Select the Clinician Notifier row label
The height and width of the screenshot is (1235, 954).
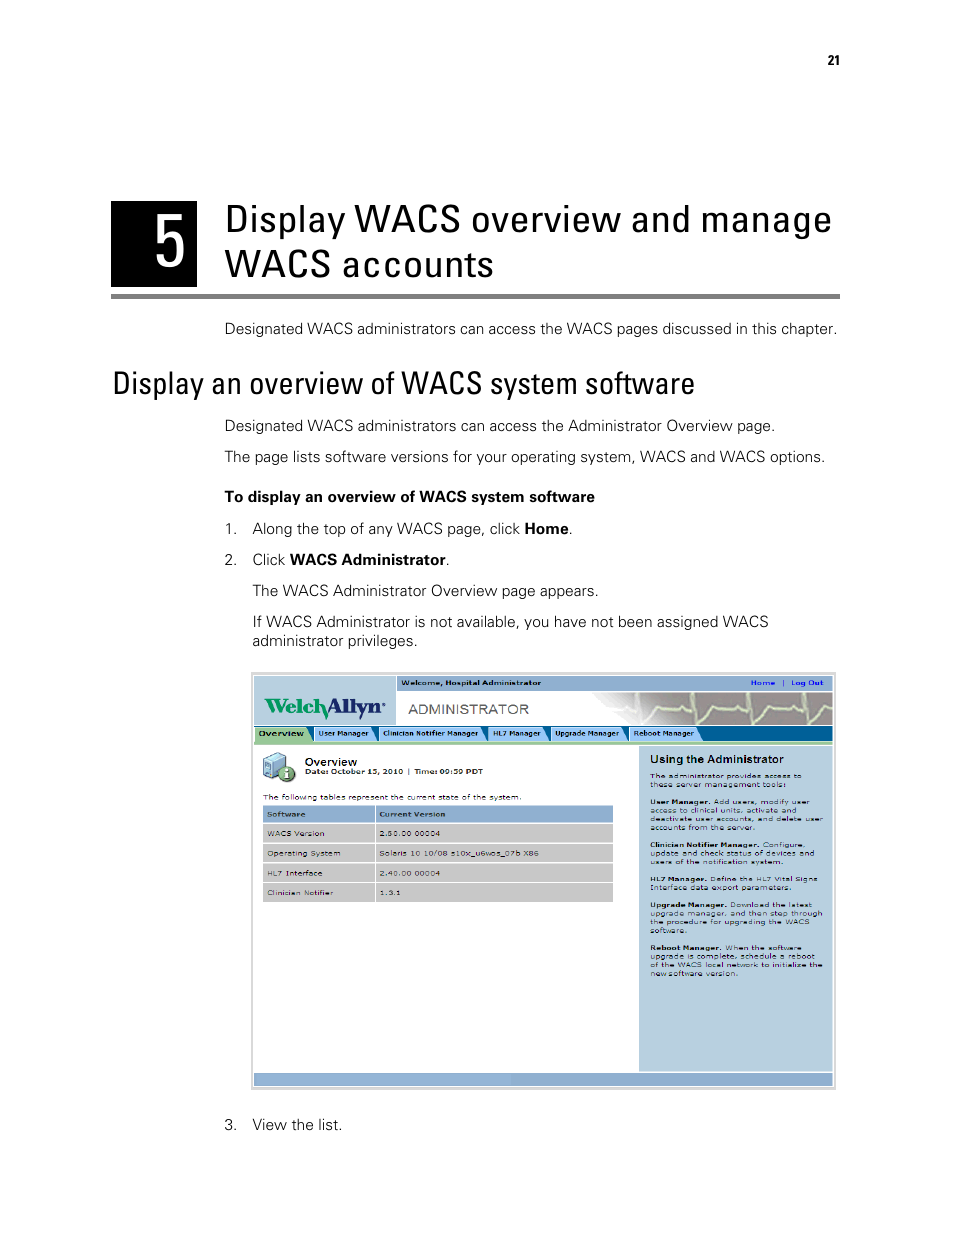pos(300,893)
